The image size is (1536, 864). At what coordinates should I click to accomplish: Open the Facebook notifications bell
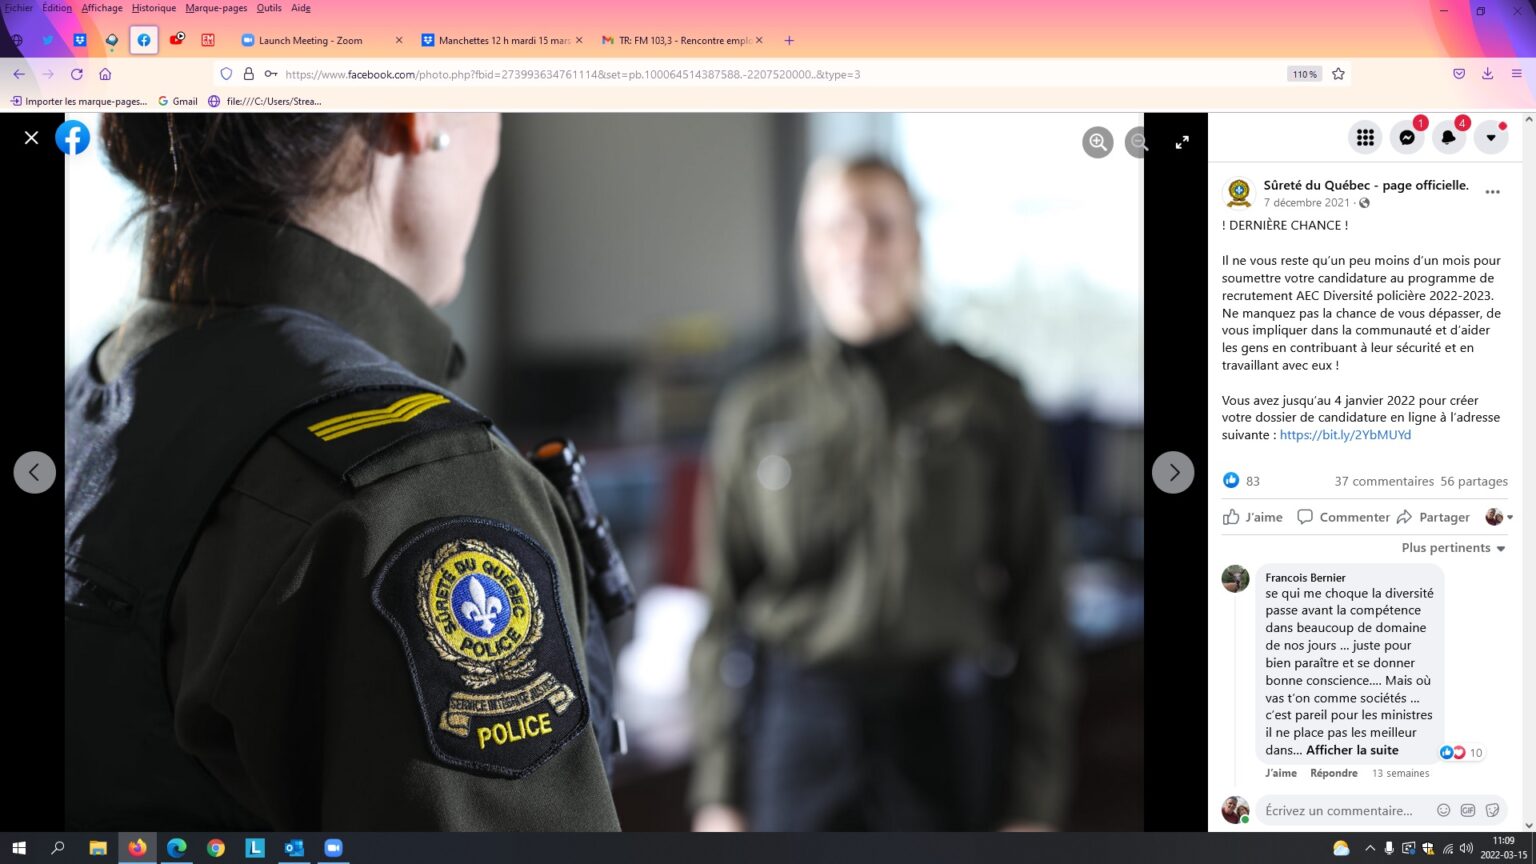[x=1448, y=138]
